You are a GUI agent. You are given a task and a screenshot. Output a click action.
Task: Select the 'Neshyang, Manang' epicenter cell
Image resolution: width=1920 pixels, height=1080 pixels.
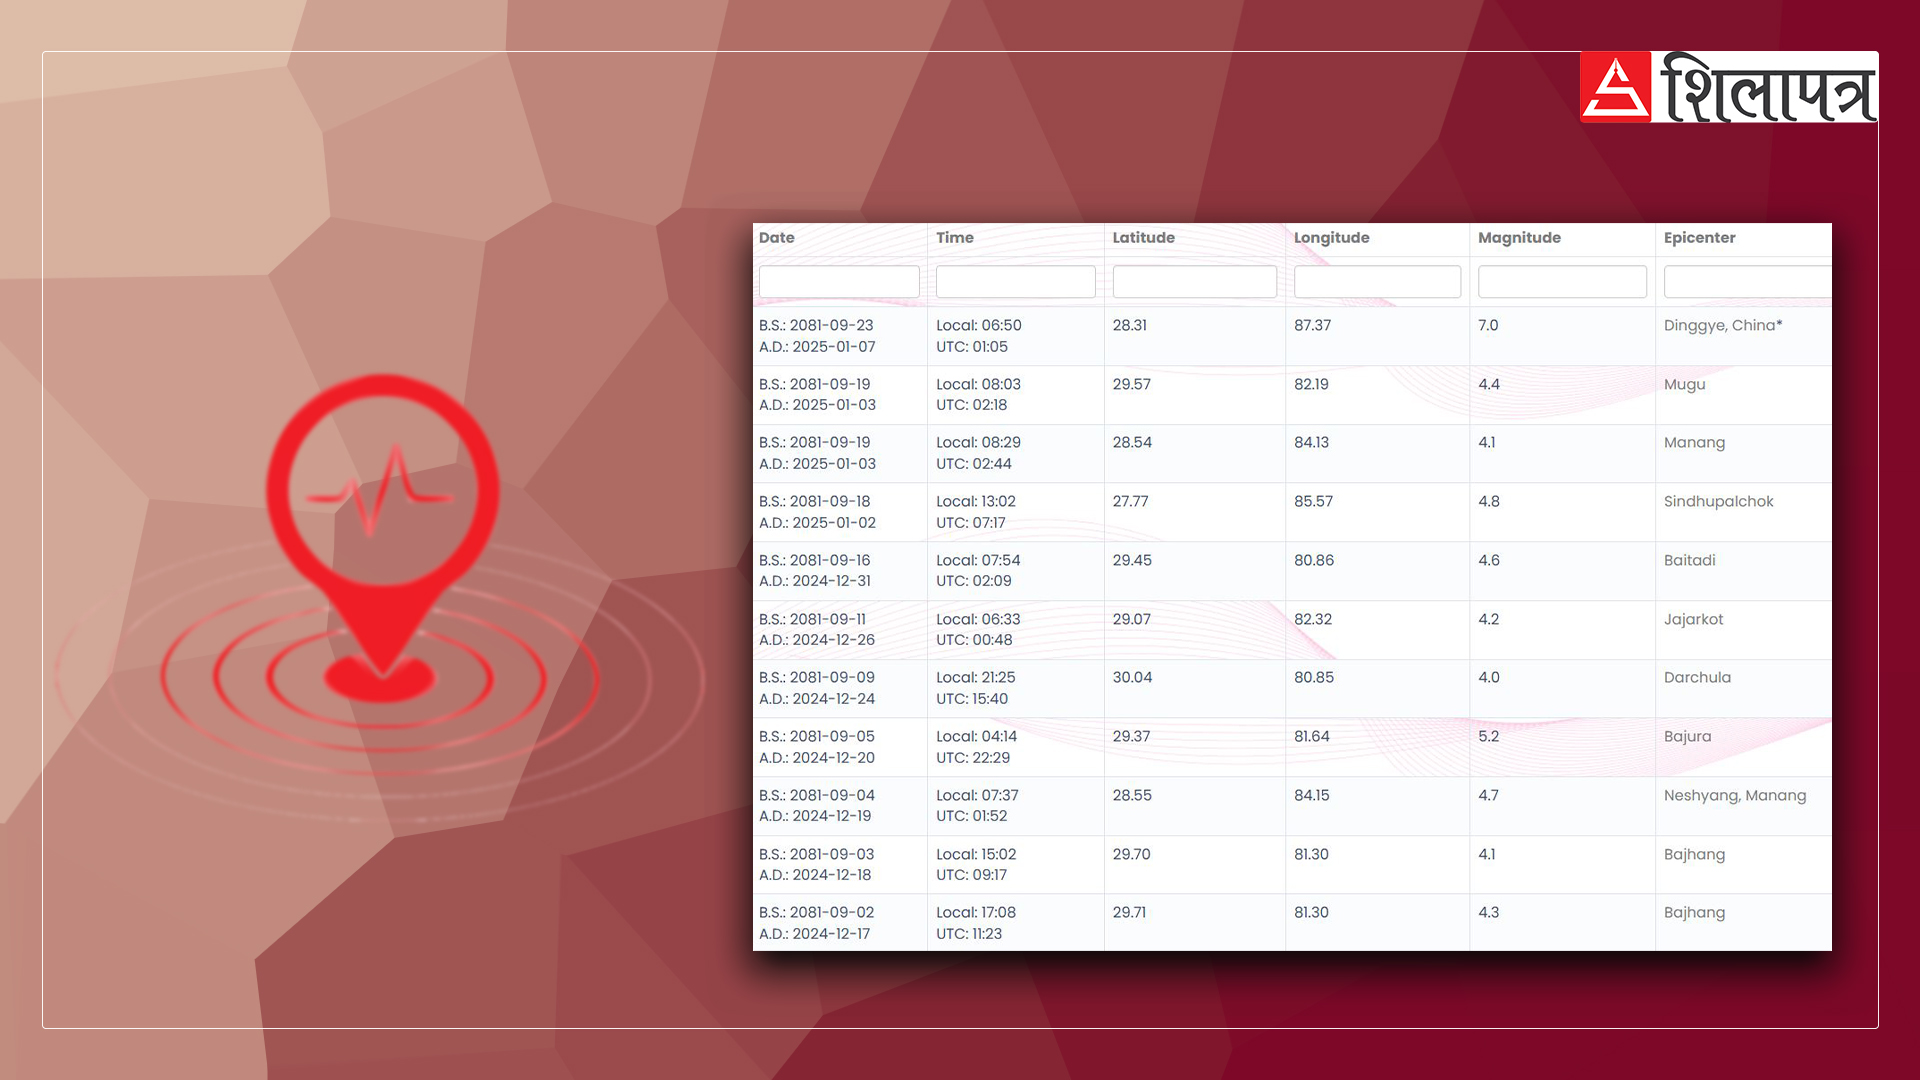[1735, 796]
